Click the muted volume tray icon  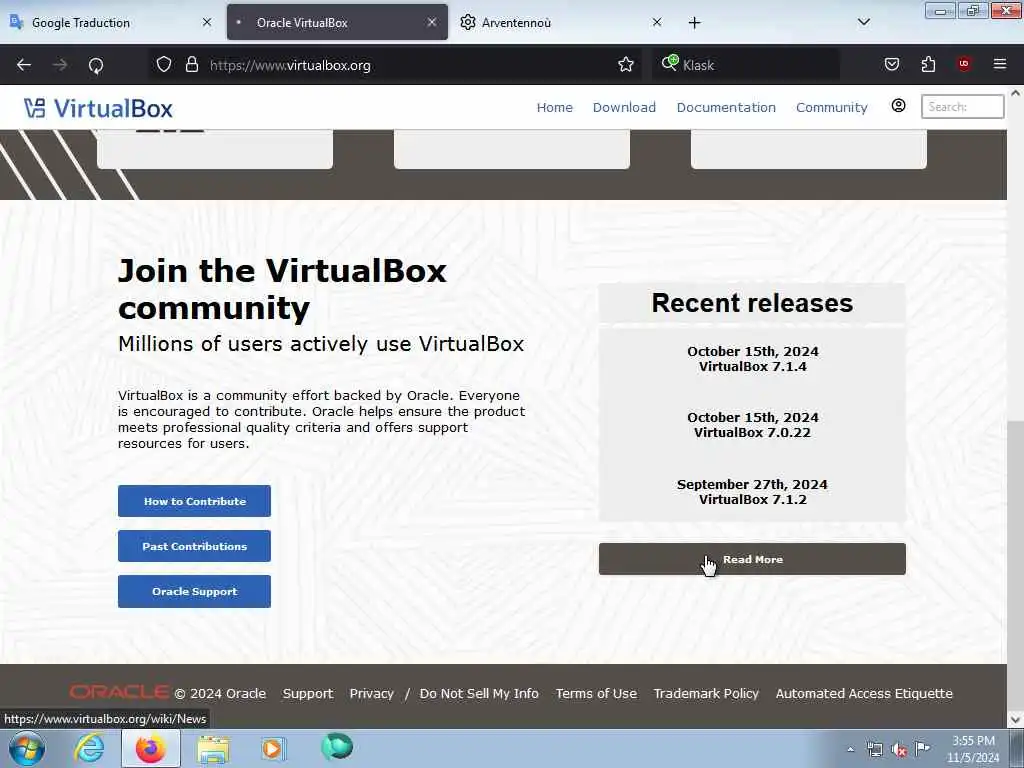[x=899, y=750]
